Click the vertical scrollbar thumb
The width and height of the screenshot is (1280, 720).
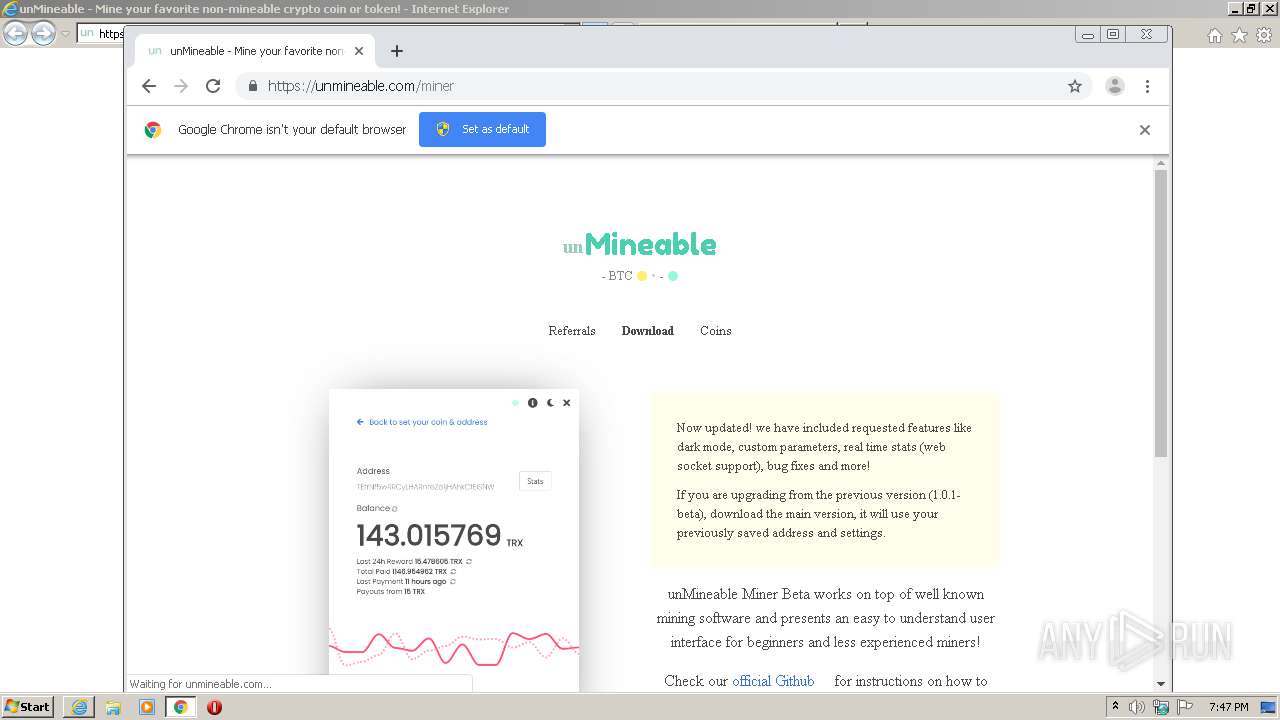coord(1161,314)
